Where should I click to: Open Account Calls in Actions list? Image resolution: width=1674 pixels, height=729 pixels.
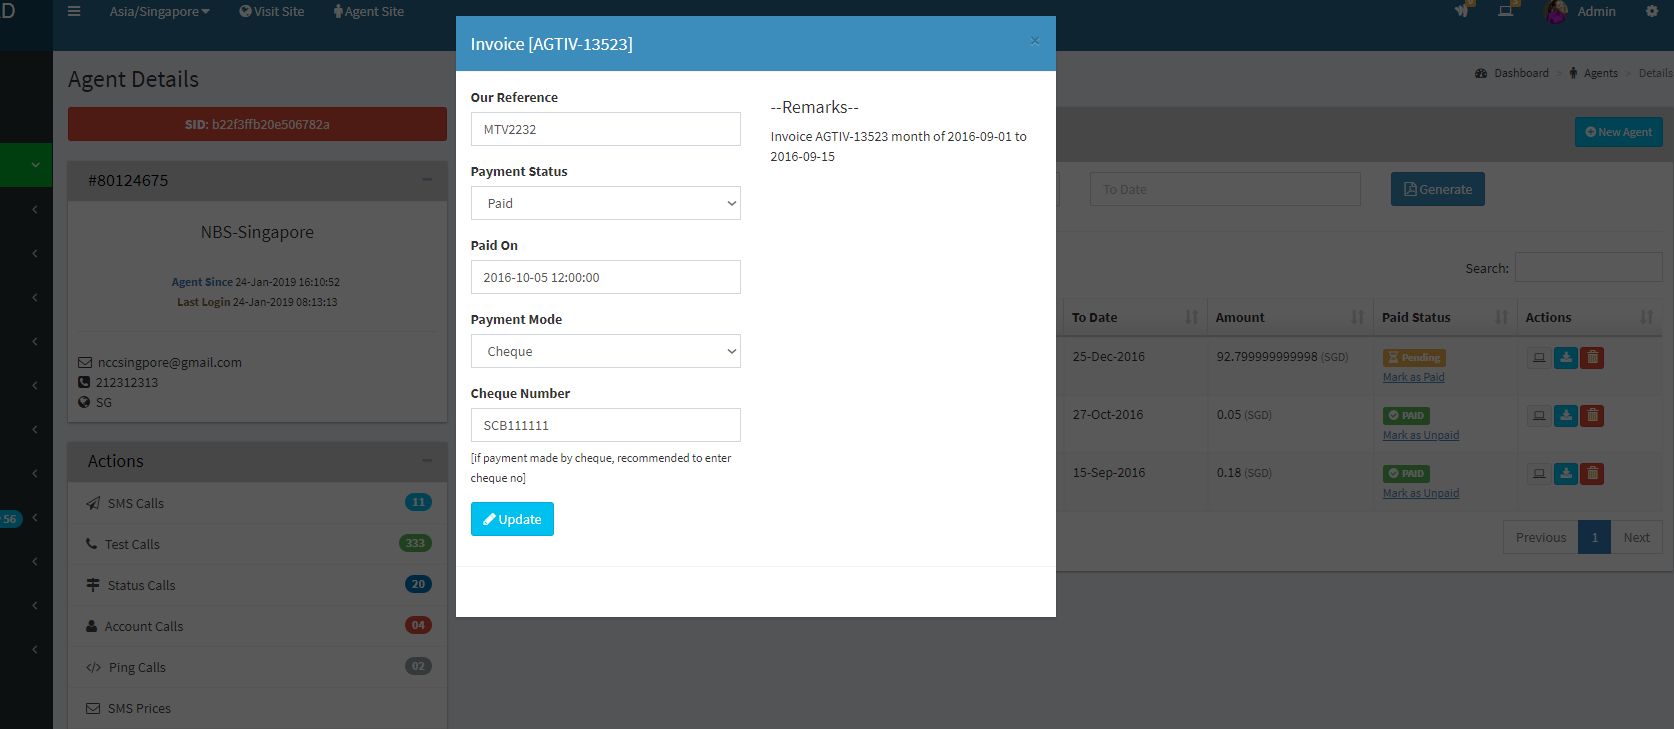pos(144,626)
